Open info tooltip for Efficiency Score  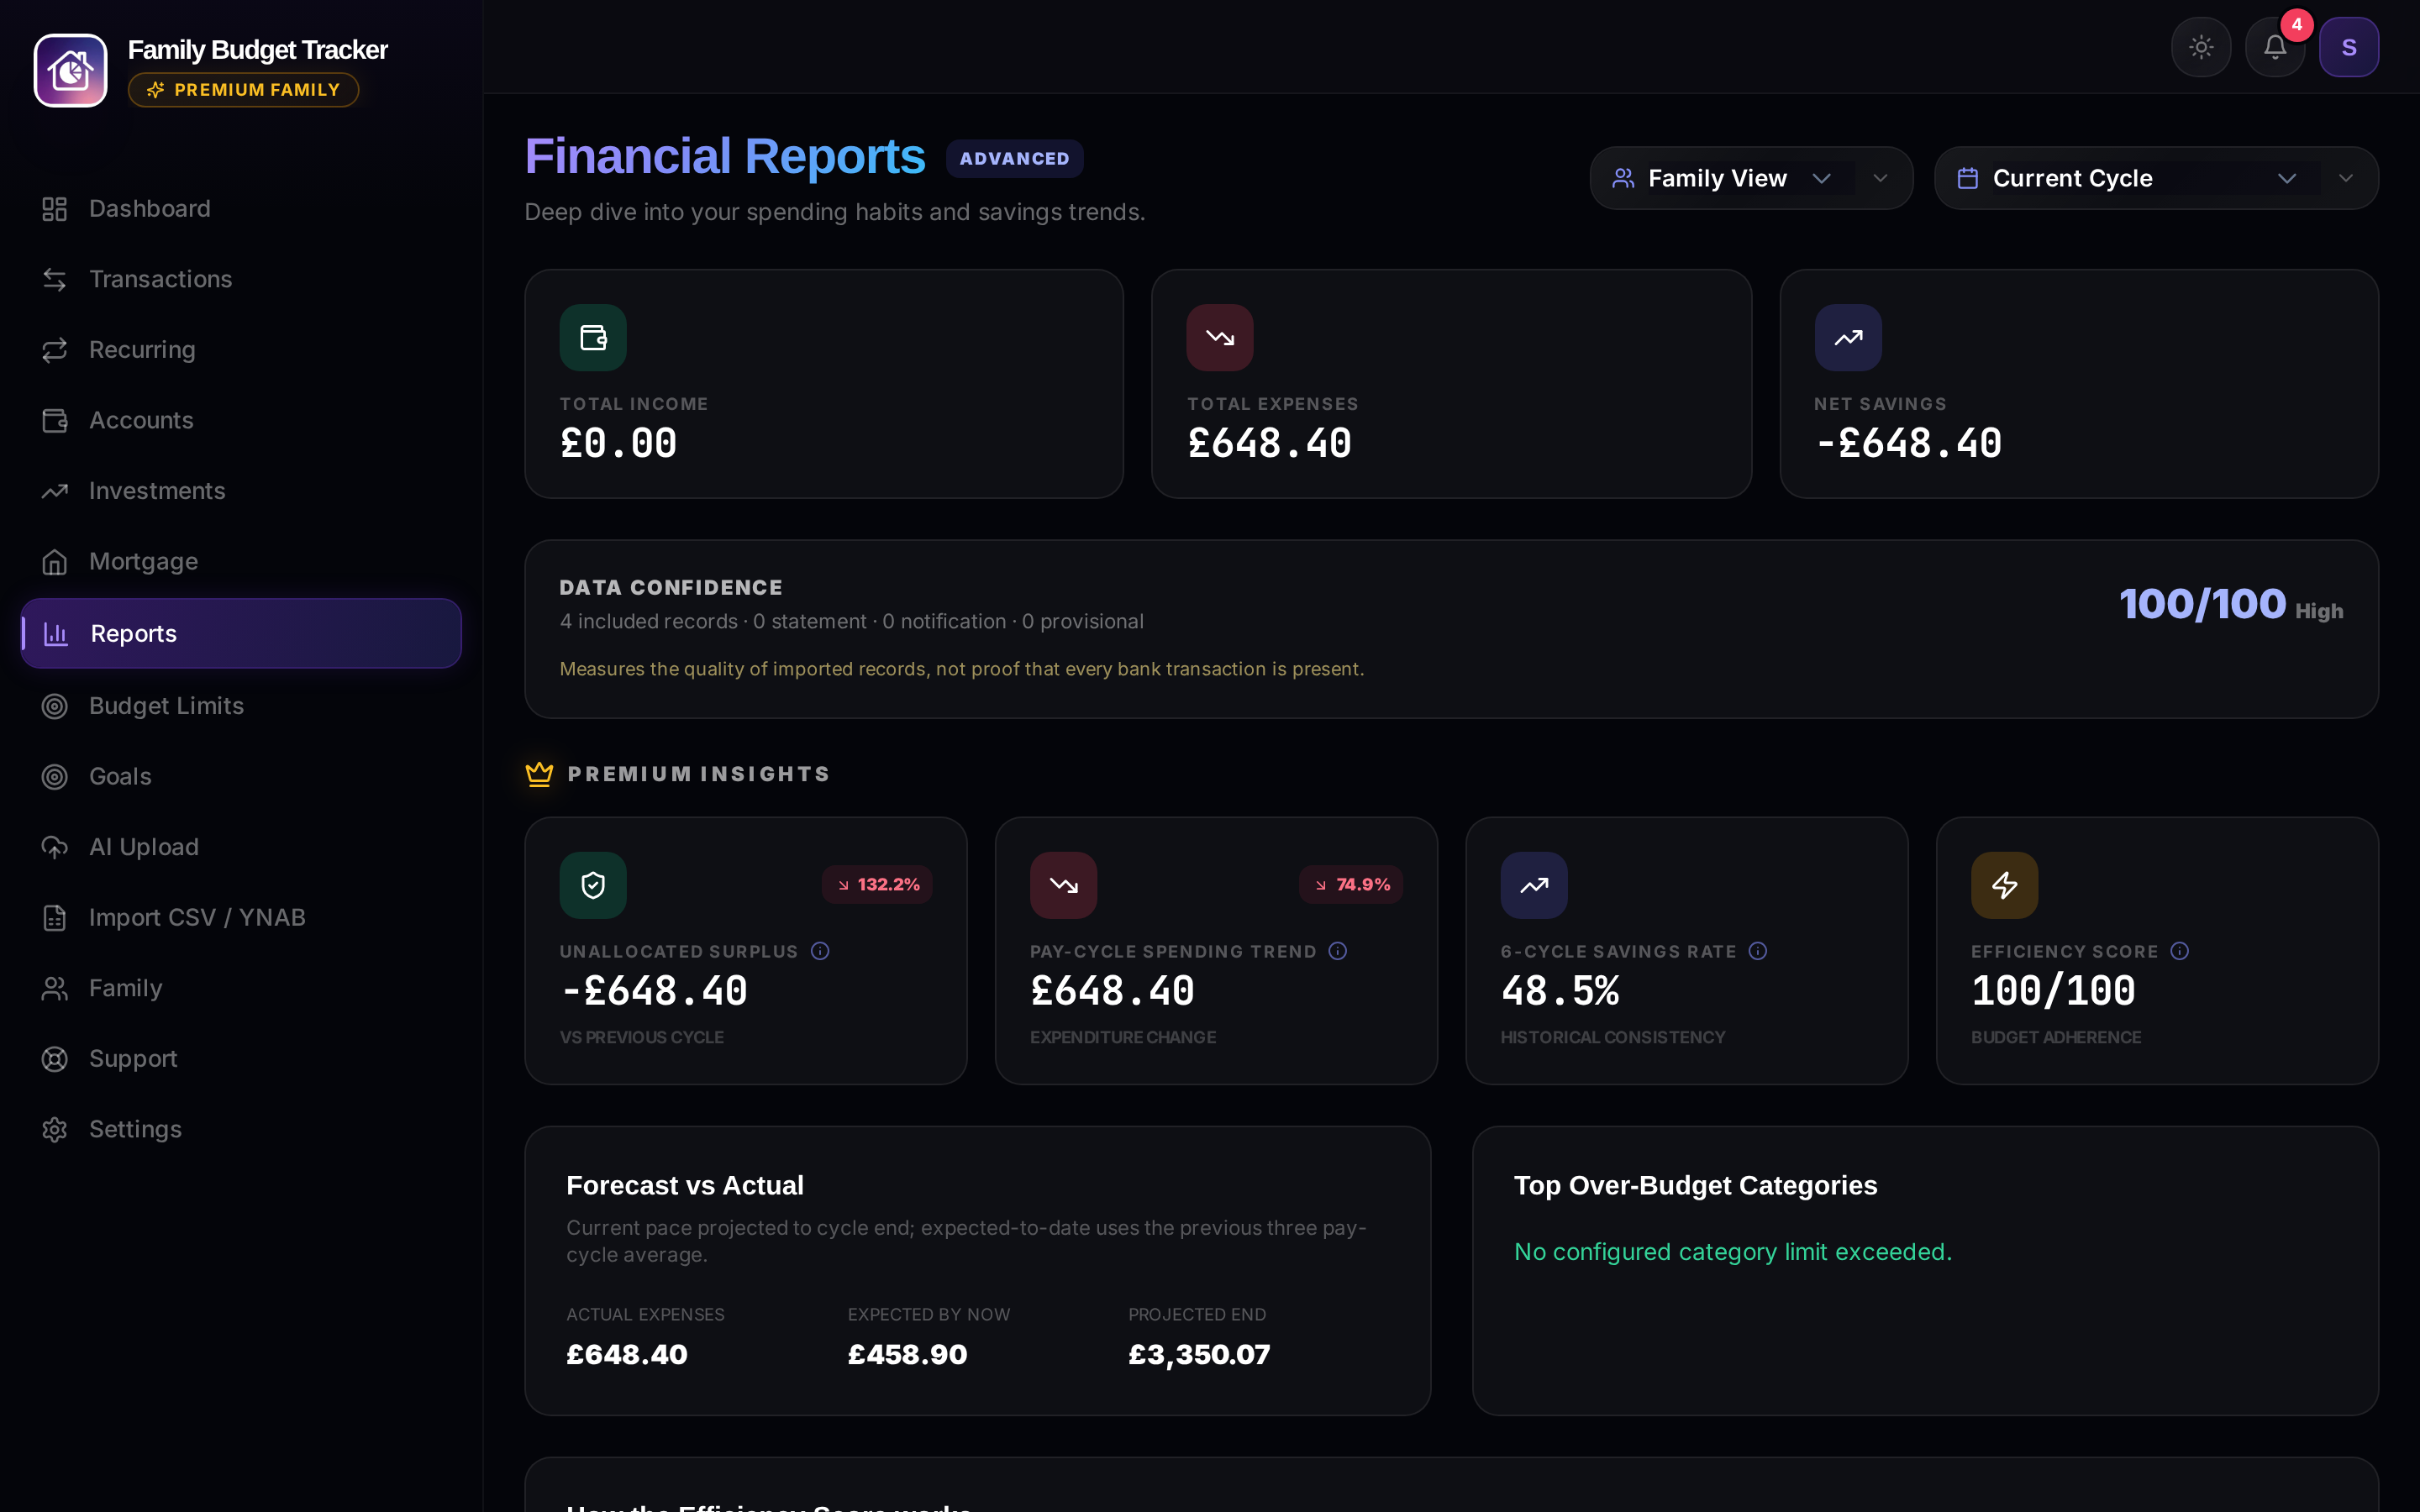[2180, 951]
